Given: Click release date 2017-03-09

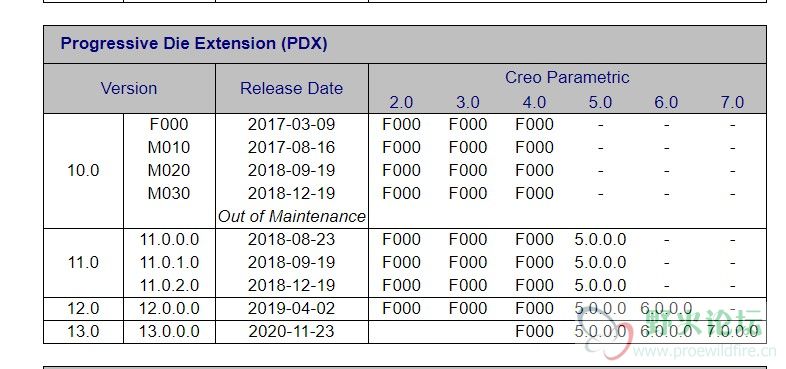Looking at the screenshot, I should pos(292,124).
